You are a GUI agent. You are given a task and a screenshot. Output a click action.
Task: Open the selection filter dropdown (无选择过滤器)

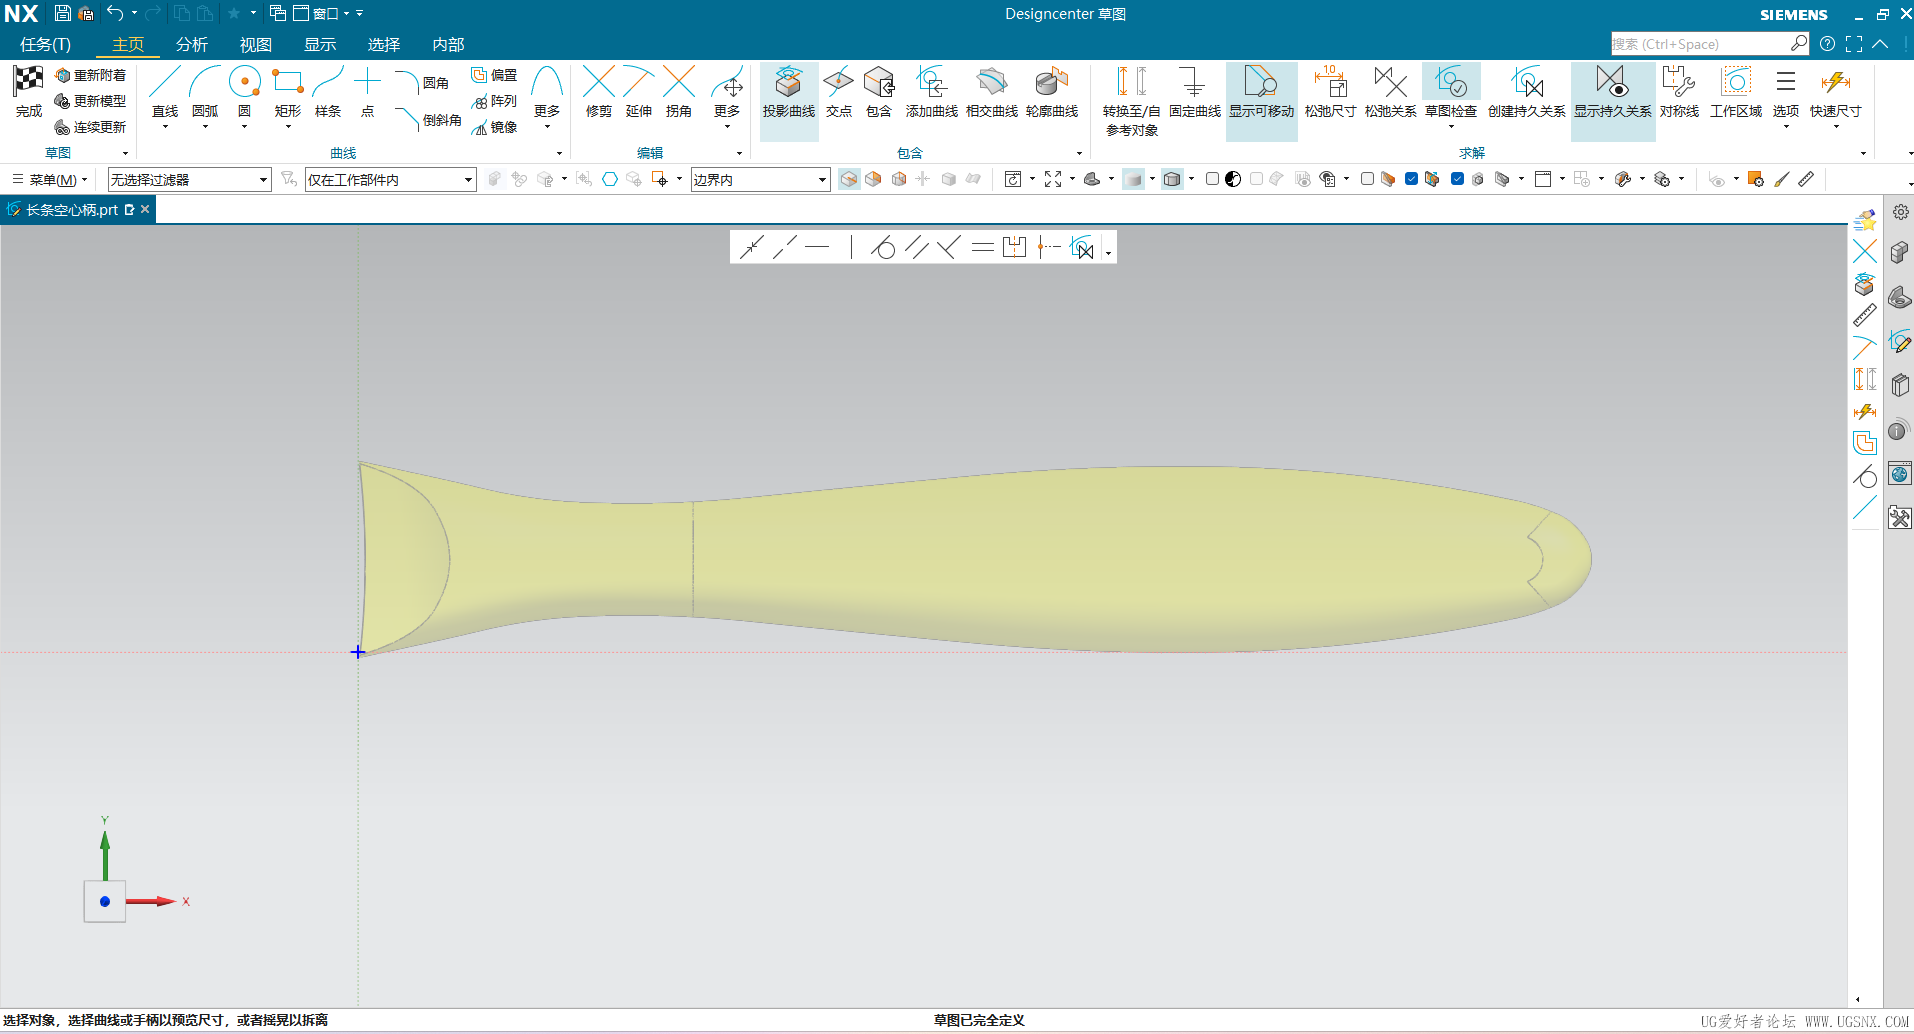(190, 179)
